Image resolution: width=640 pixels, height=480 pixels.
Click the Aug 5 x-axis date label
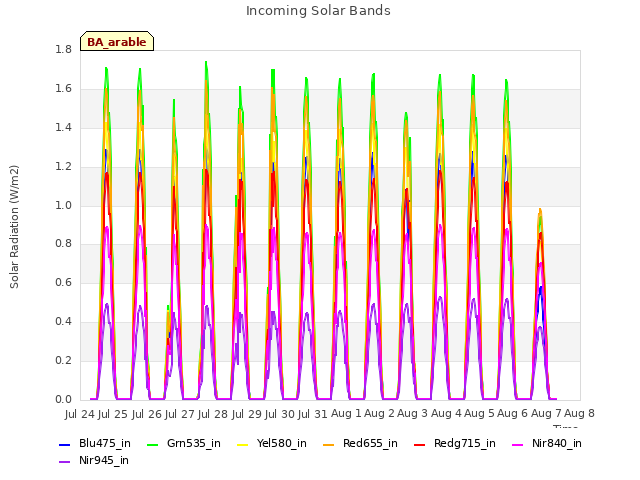479,413
